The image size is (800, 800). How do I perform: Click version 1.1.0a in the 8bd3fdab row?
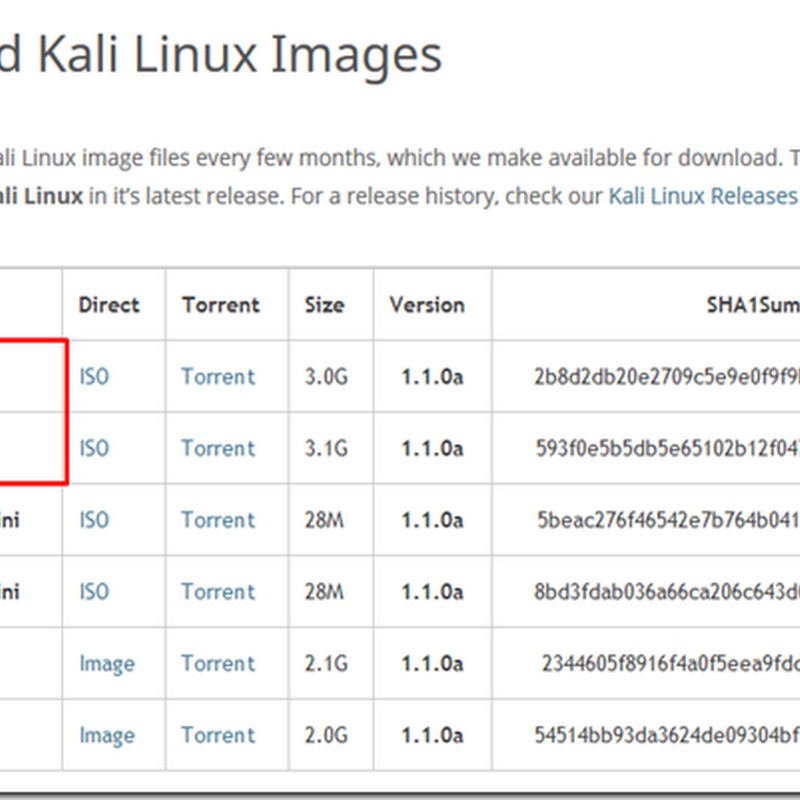(x=432, y=592)
